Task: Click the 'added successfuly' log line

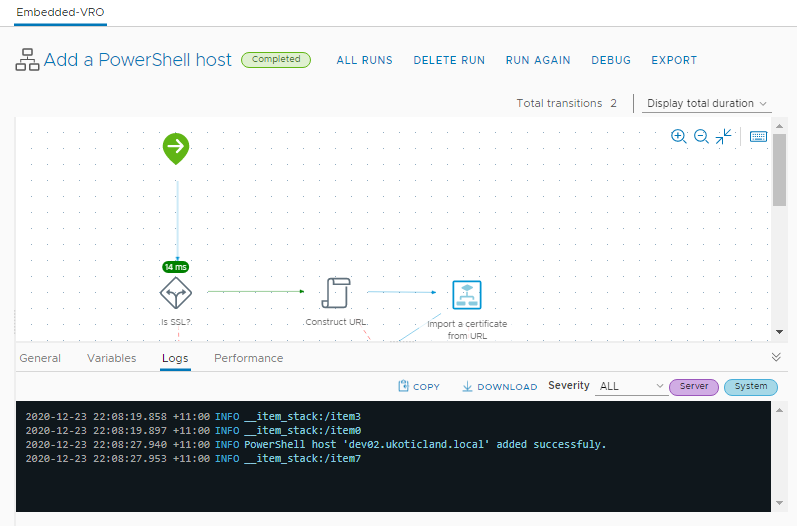Action: point(316,444)
